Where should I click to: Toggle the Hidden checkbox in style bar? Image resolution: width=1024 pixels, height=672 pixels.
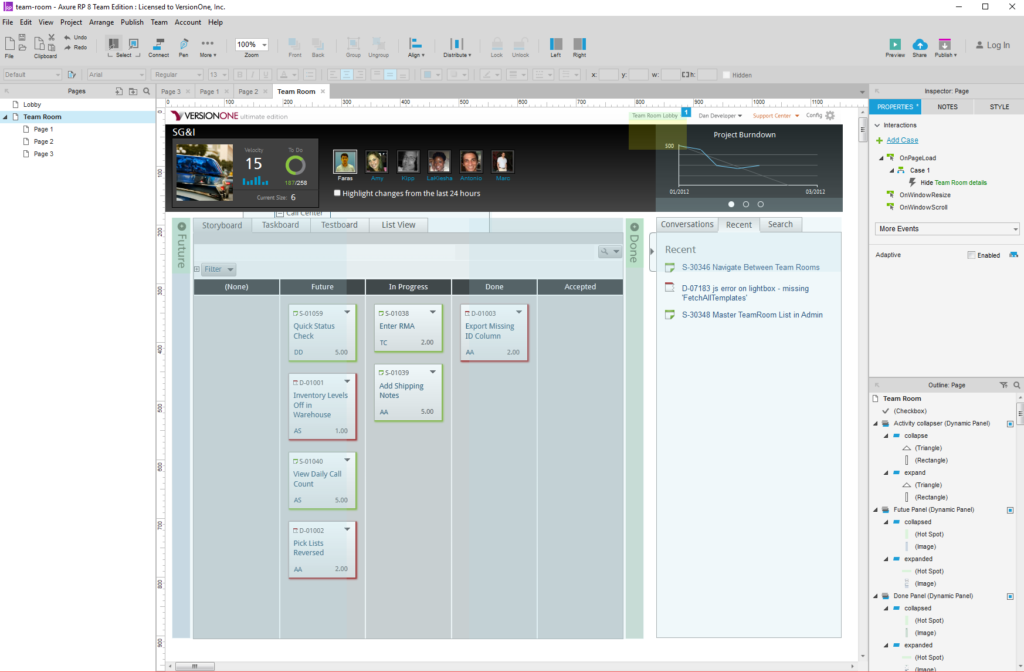[x=726, y=75]
